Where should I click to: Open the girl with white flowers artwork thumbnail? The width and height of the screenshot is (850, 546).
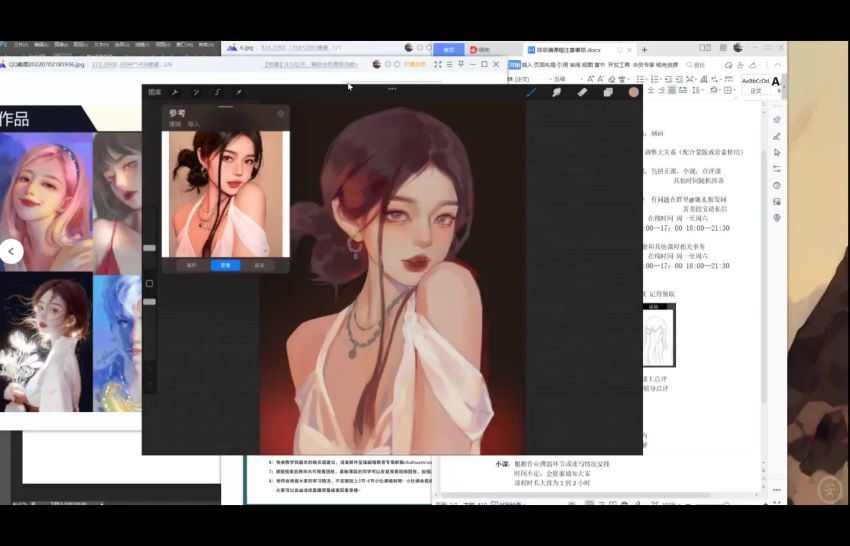click(x=46, y=343)
